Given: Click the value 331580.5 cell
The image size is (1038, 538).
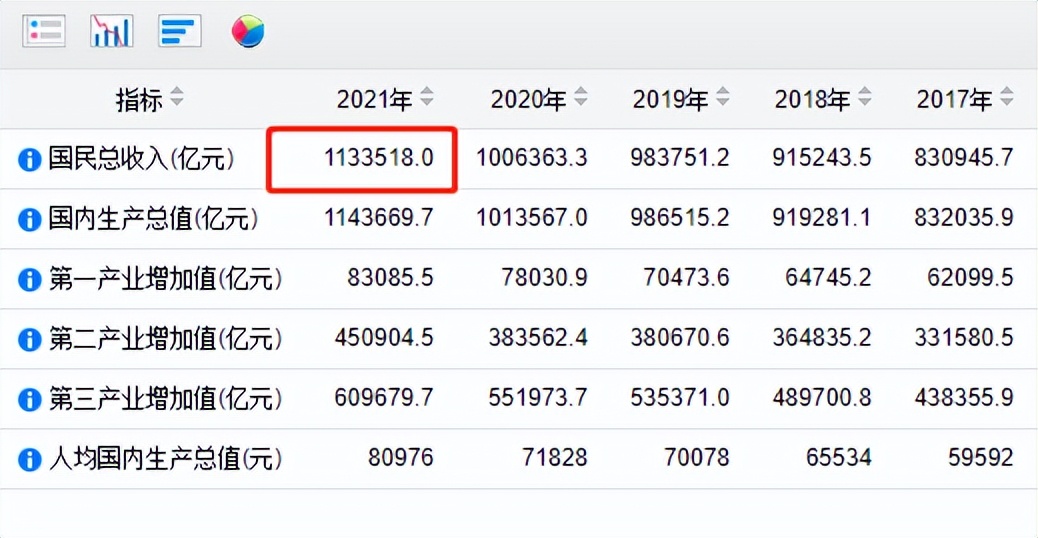Looking at the screenshot, I should tap(963, 337).
